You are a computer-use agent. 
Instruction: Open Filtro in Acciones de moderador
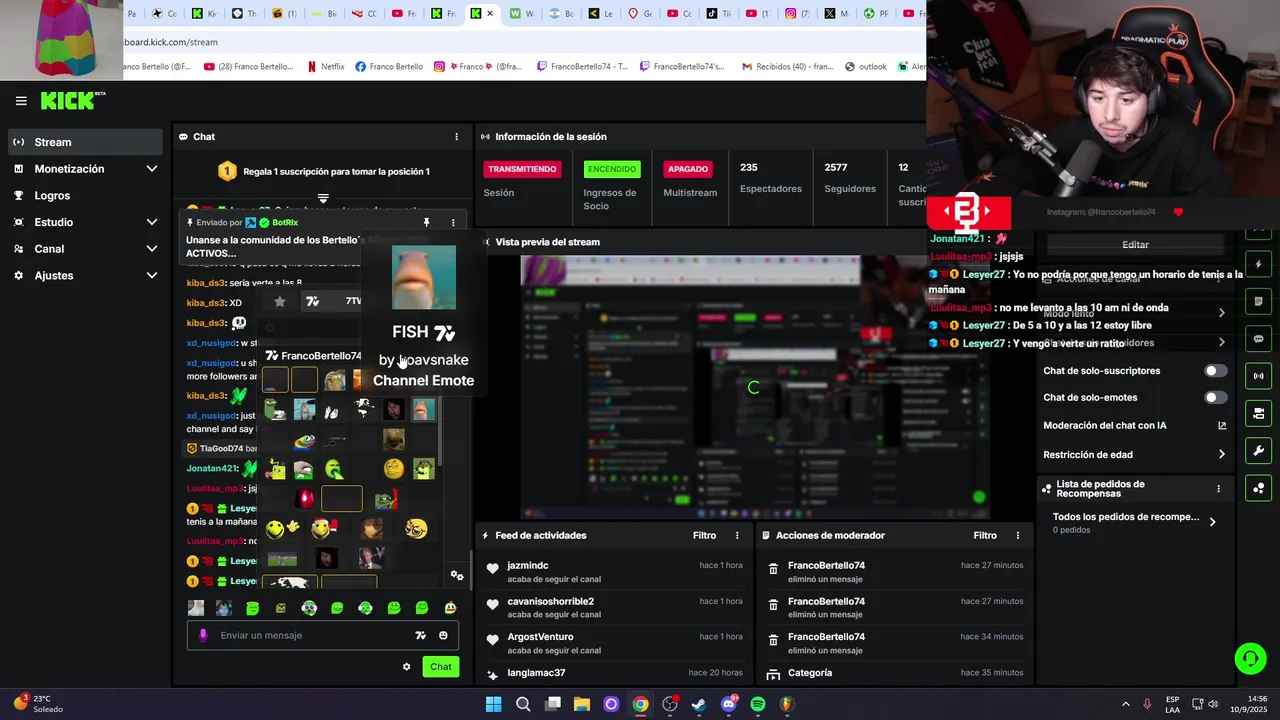(985, 536)
